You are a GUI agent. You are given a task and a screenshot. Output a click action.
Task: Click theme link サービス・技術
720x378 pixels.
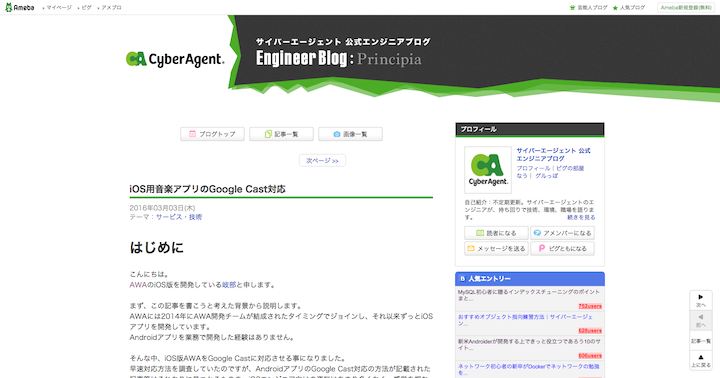point(179,217)
